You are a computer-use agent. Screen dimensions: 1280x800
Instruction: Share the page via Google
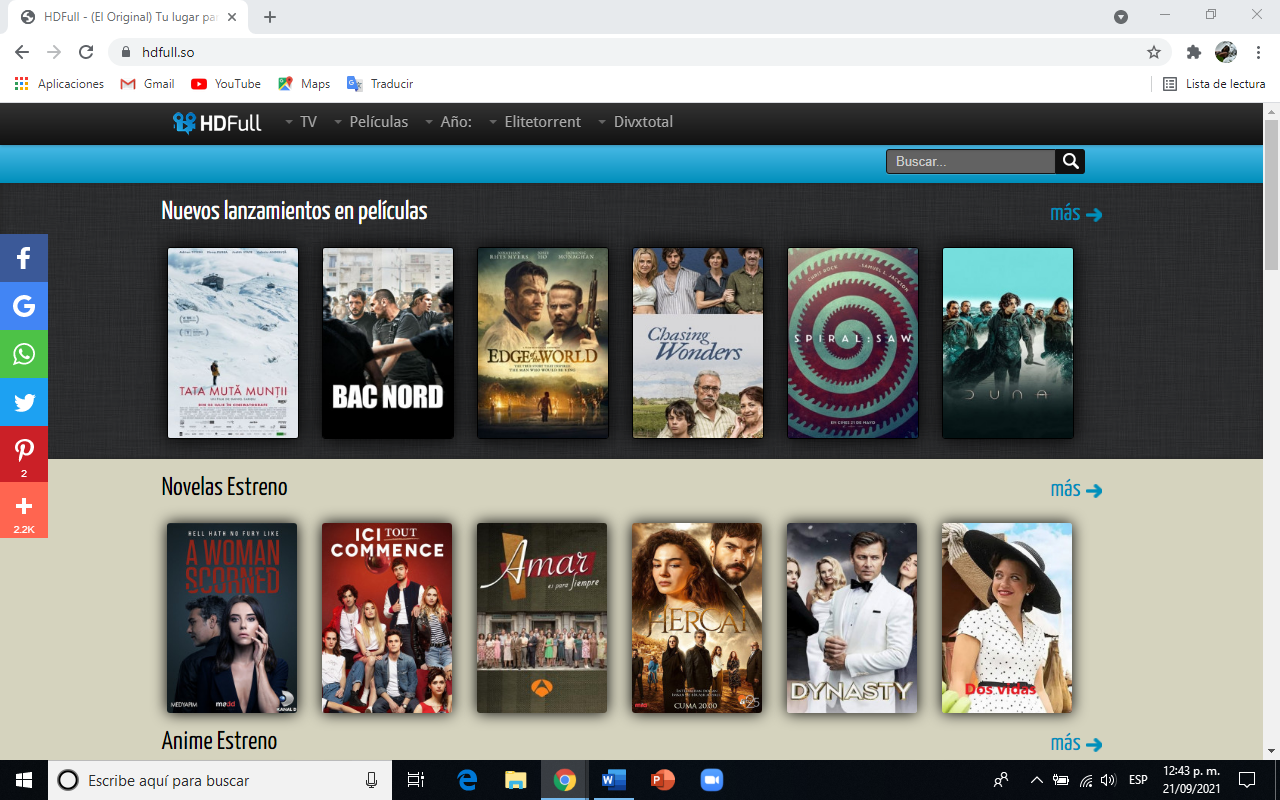point(22,306)
